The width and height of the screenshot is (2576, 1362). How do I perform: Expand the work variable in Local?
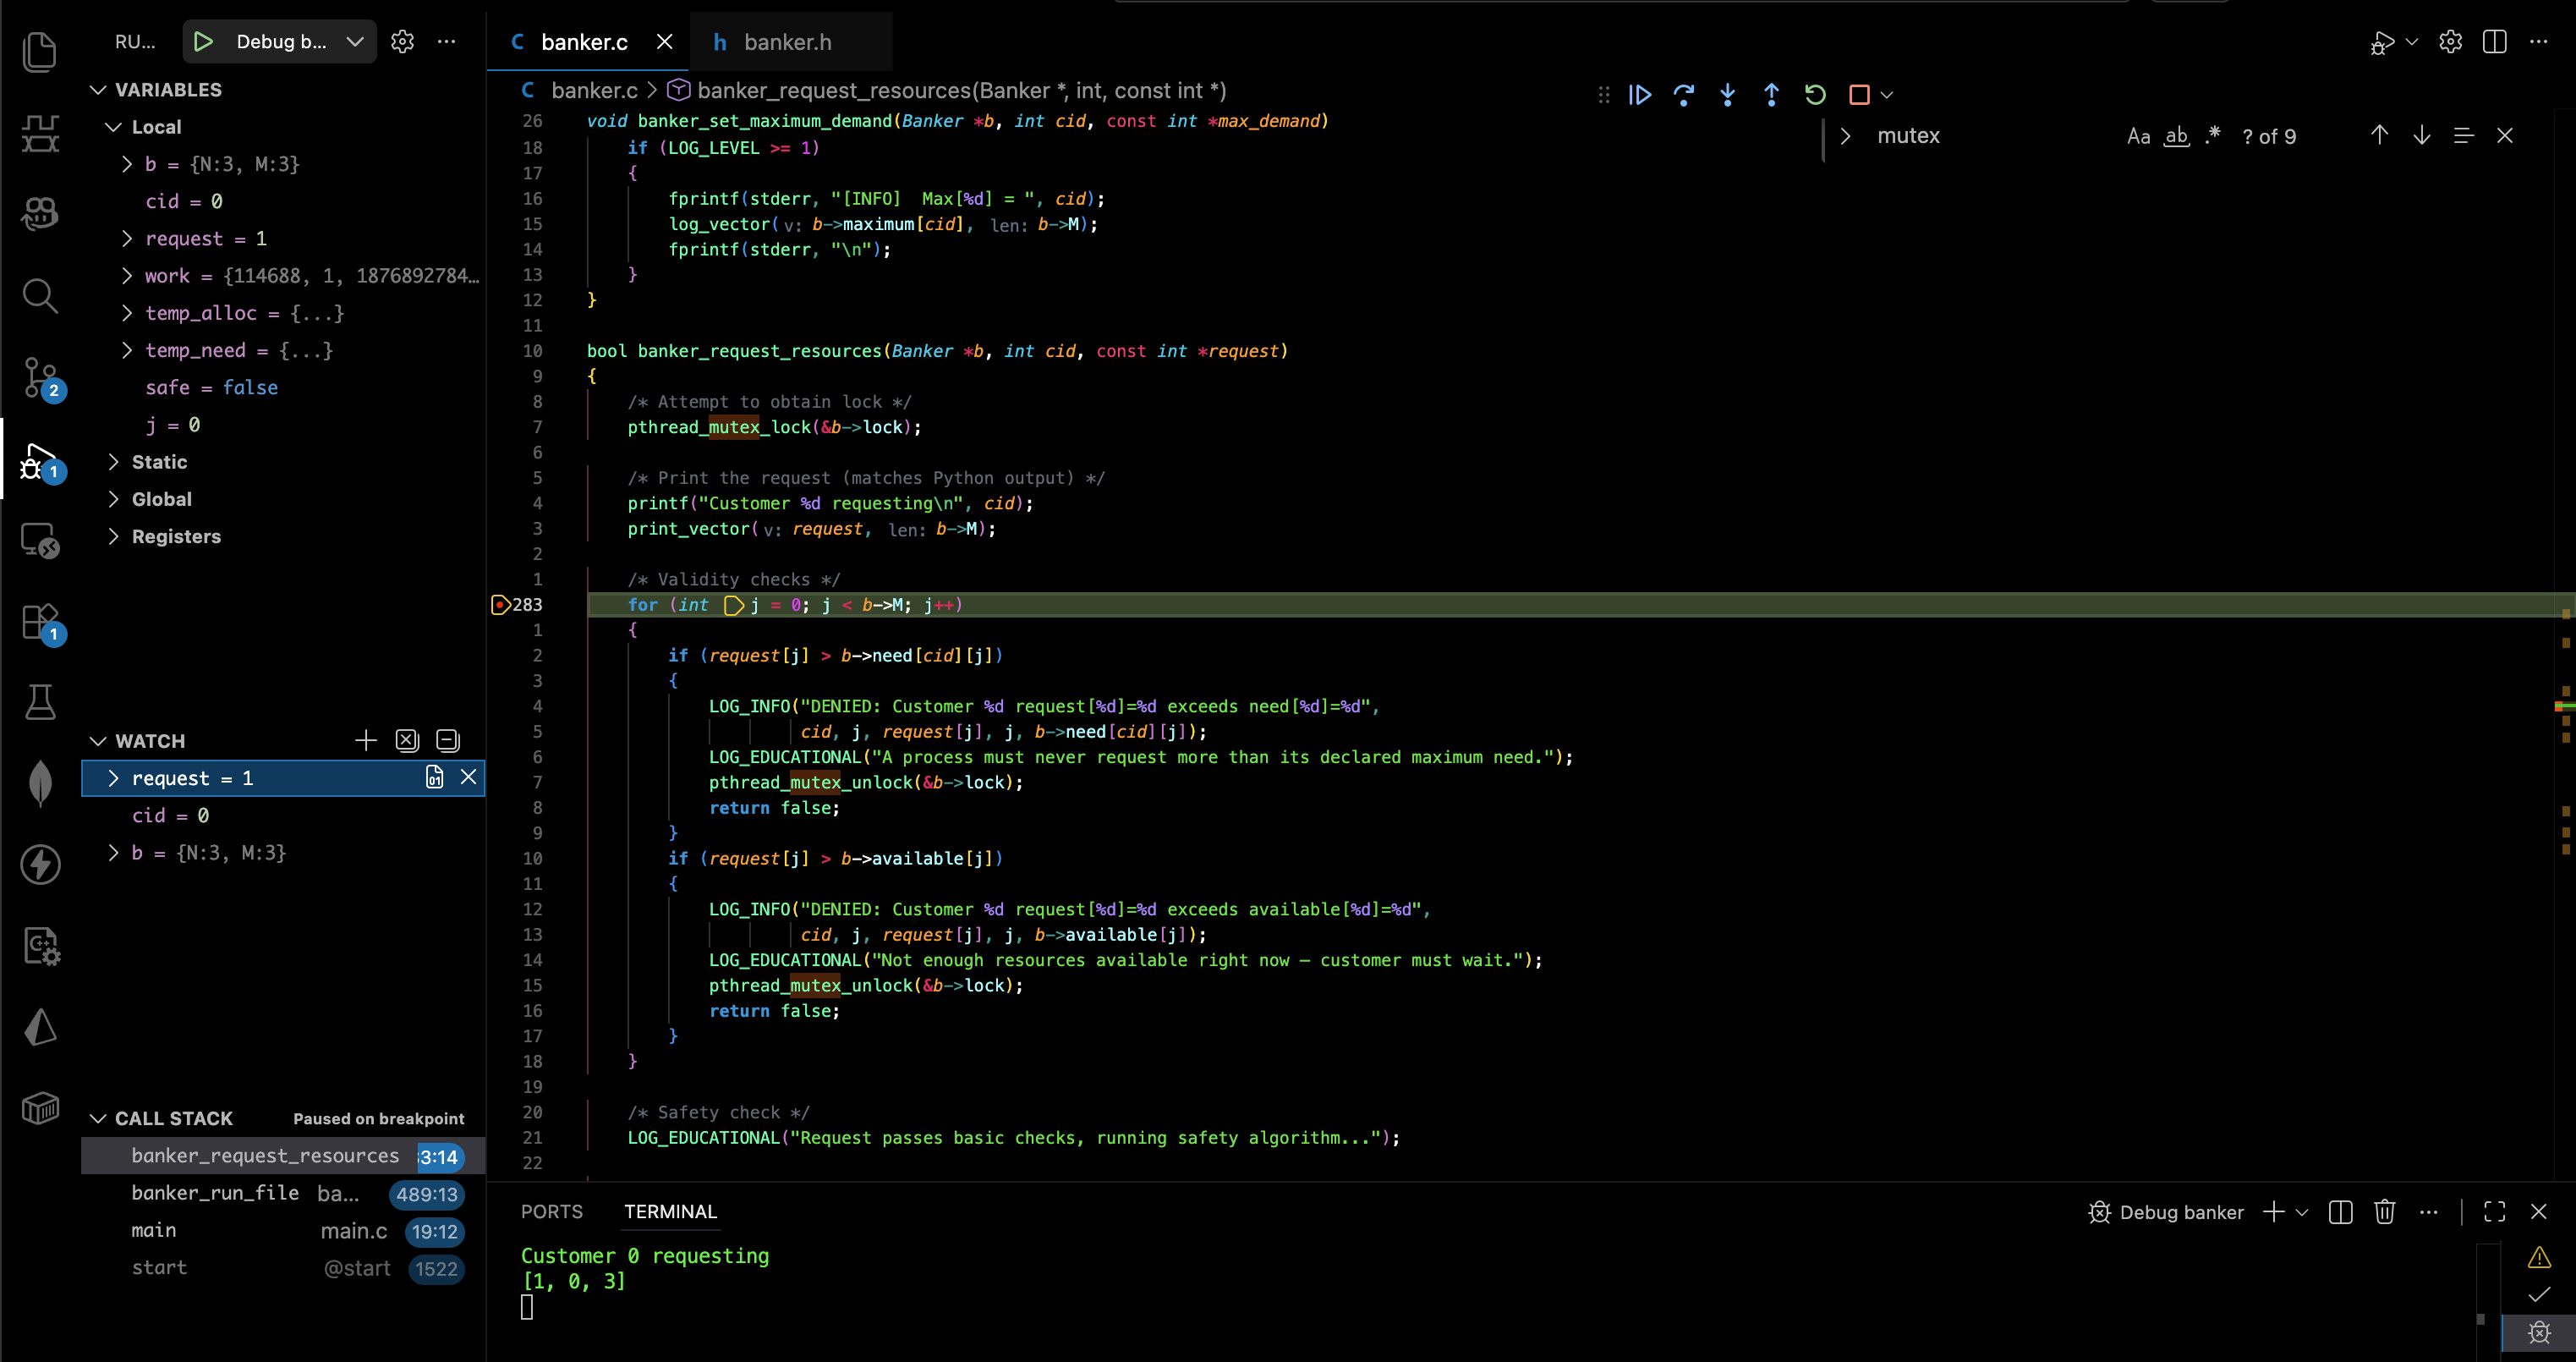tap(127, 276)
